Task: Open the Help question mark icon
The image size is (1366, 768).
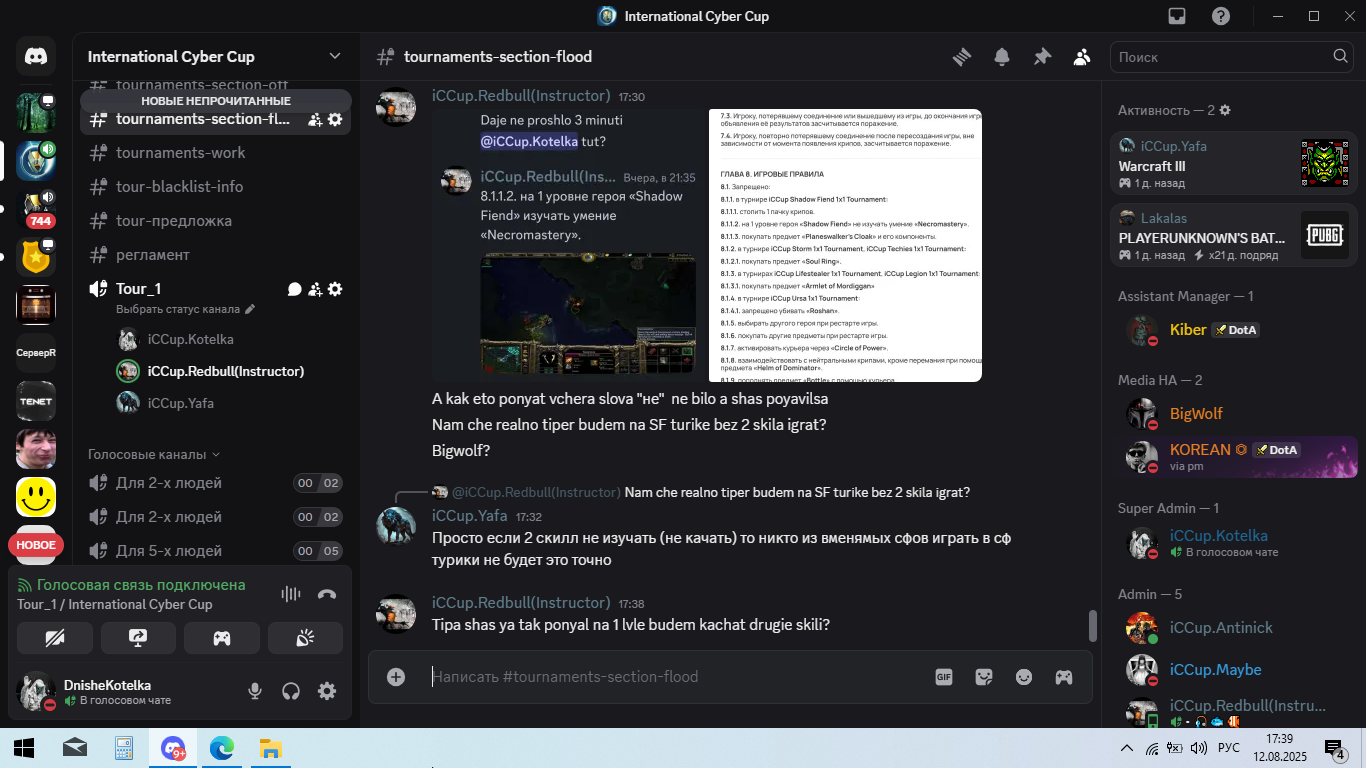Action: (x=1221, y=16)
